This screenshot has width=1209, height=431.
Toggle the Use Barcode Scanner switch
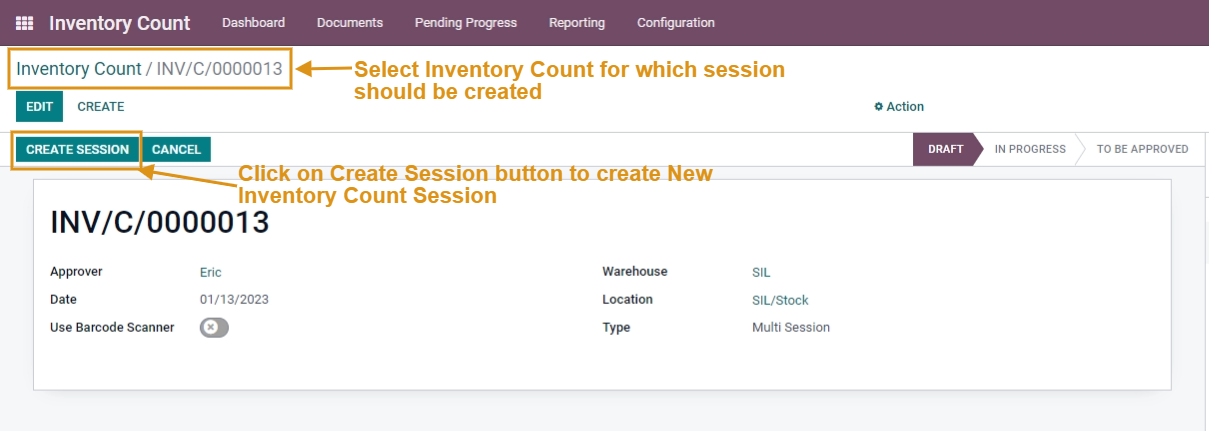[214, 328]
